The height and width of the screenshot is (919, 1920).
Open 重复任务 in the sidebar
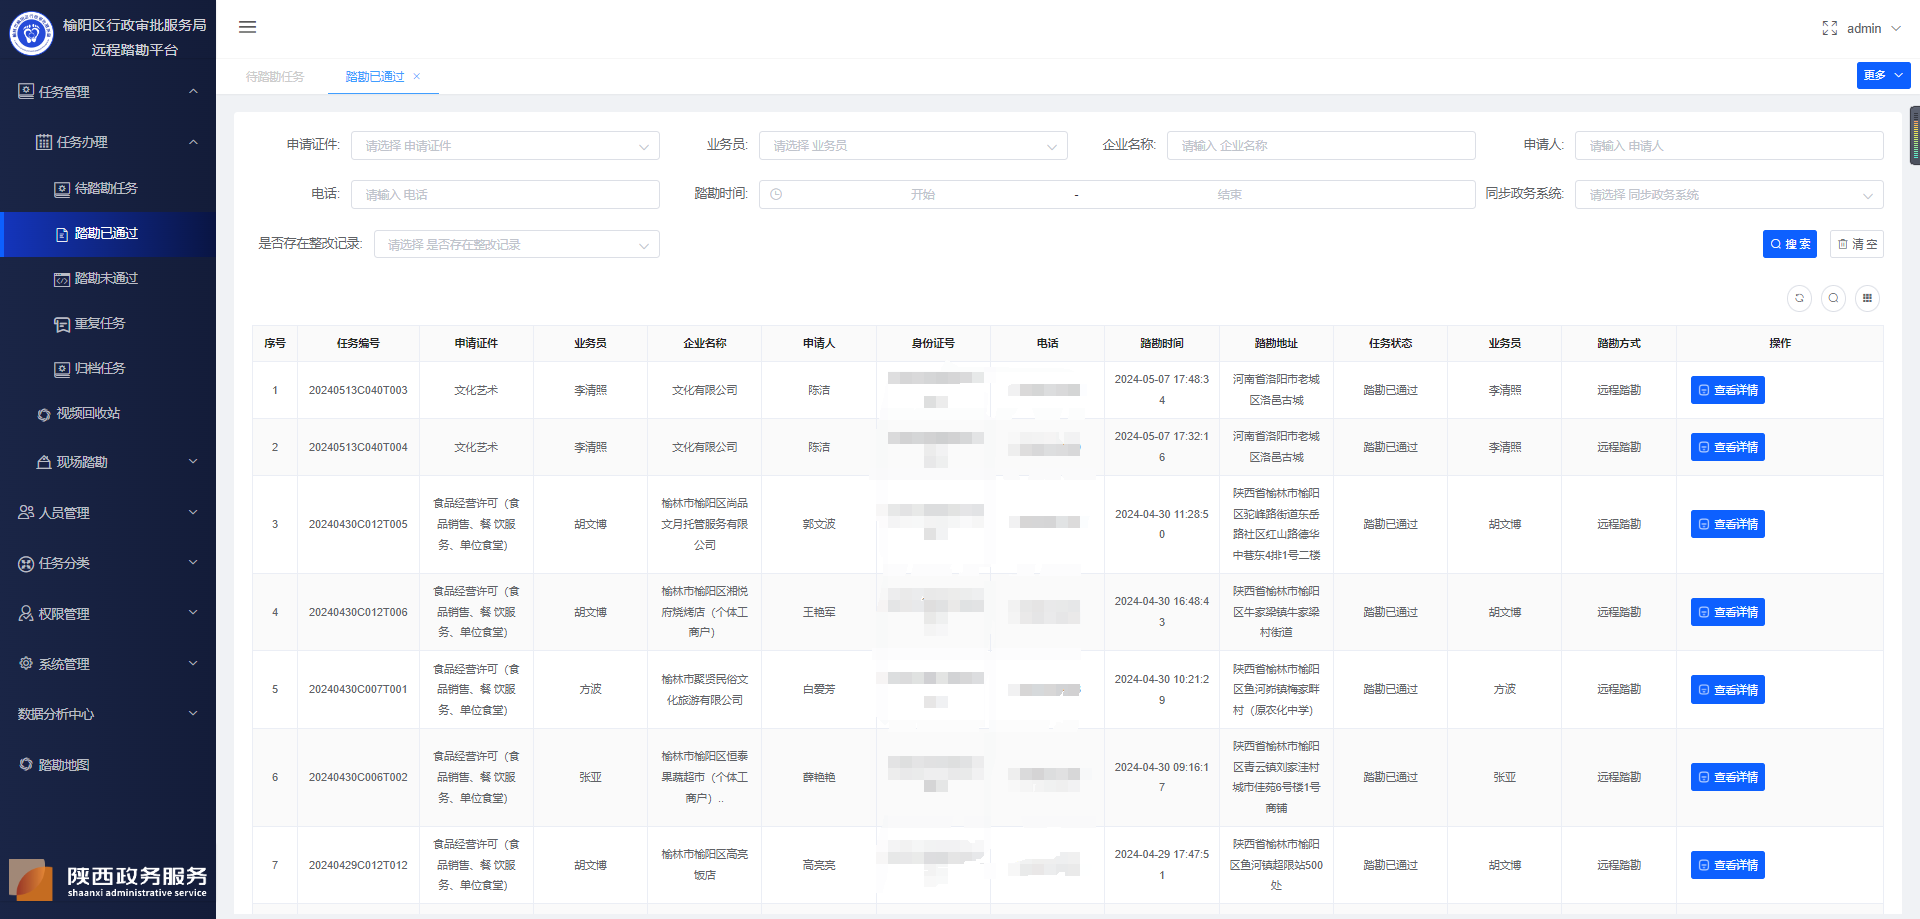[108, 324]
